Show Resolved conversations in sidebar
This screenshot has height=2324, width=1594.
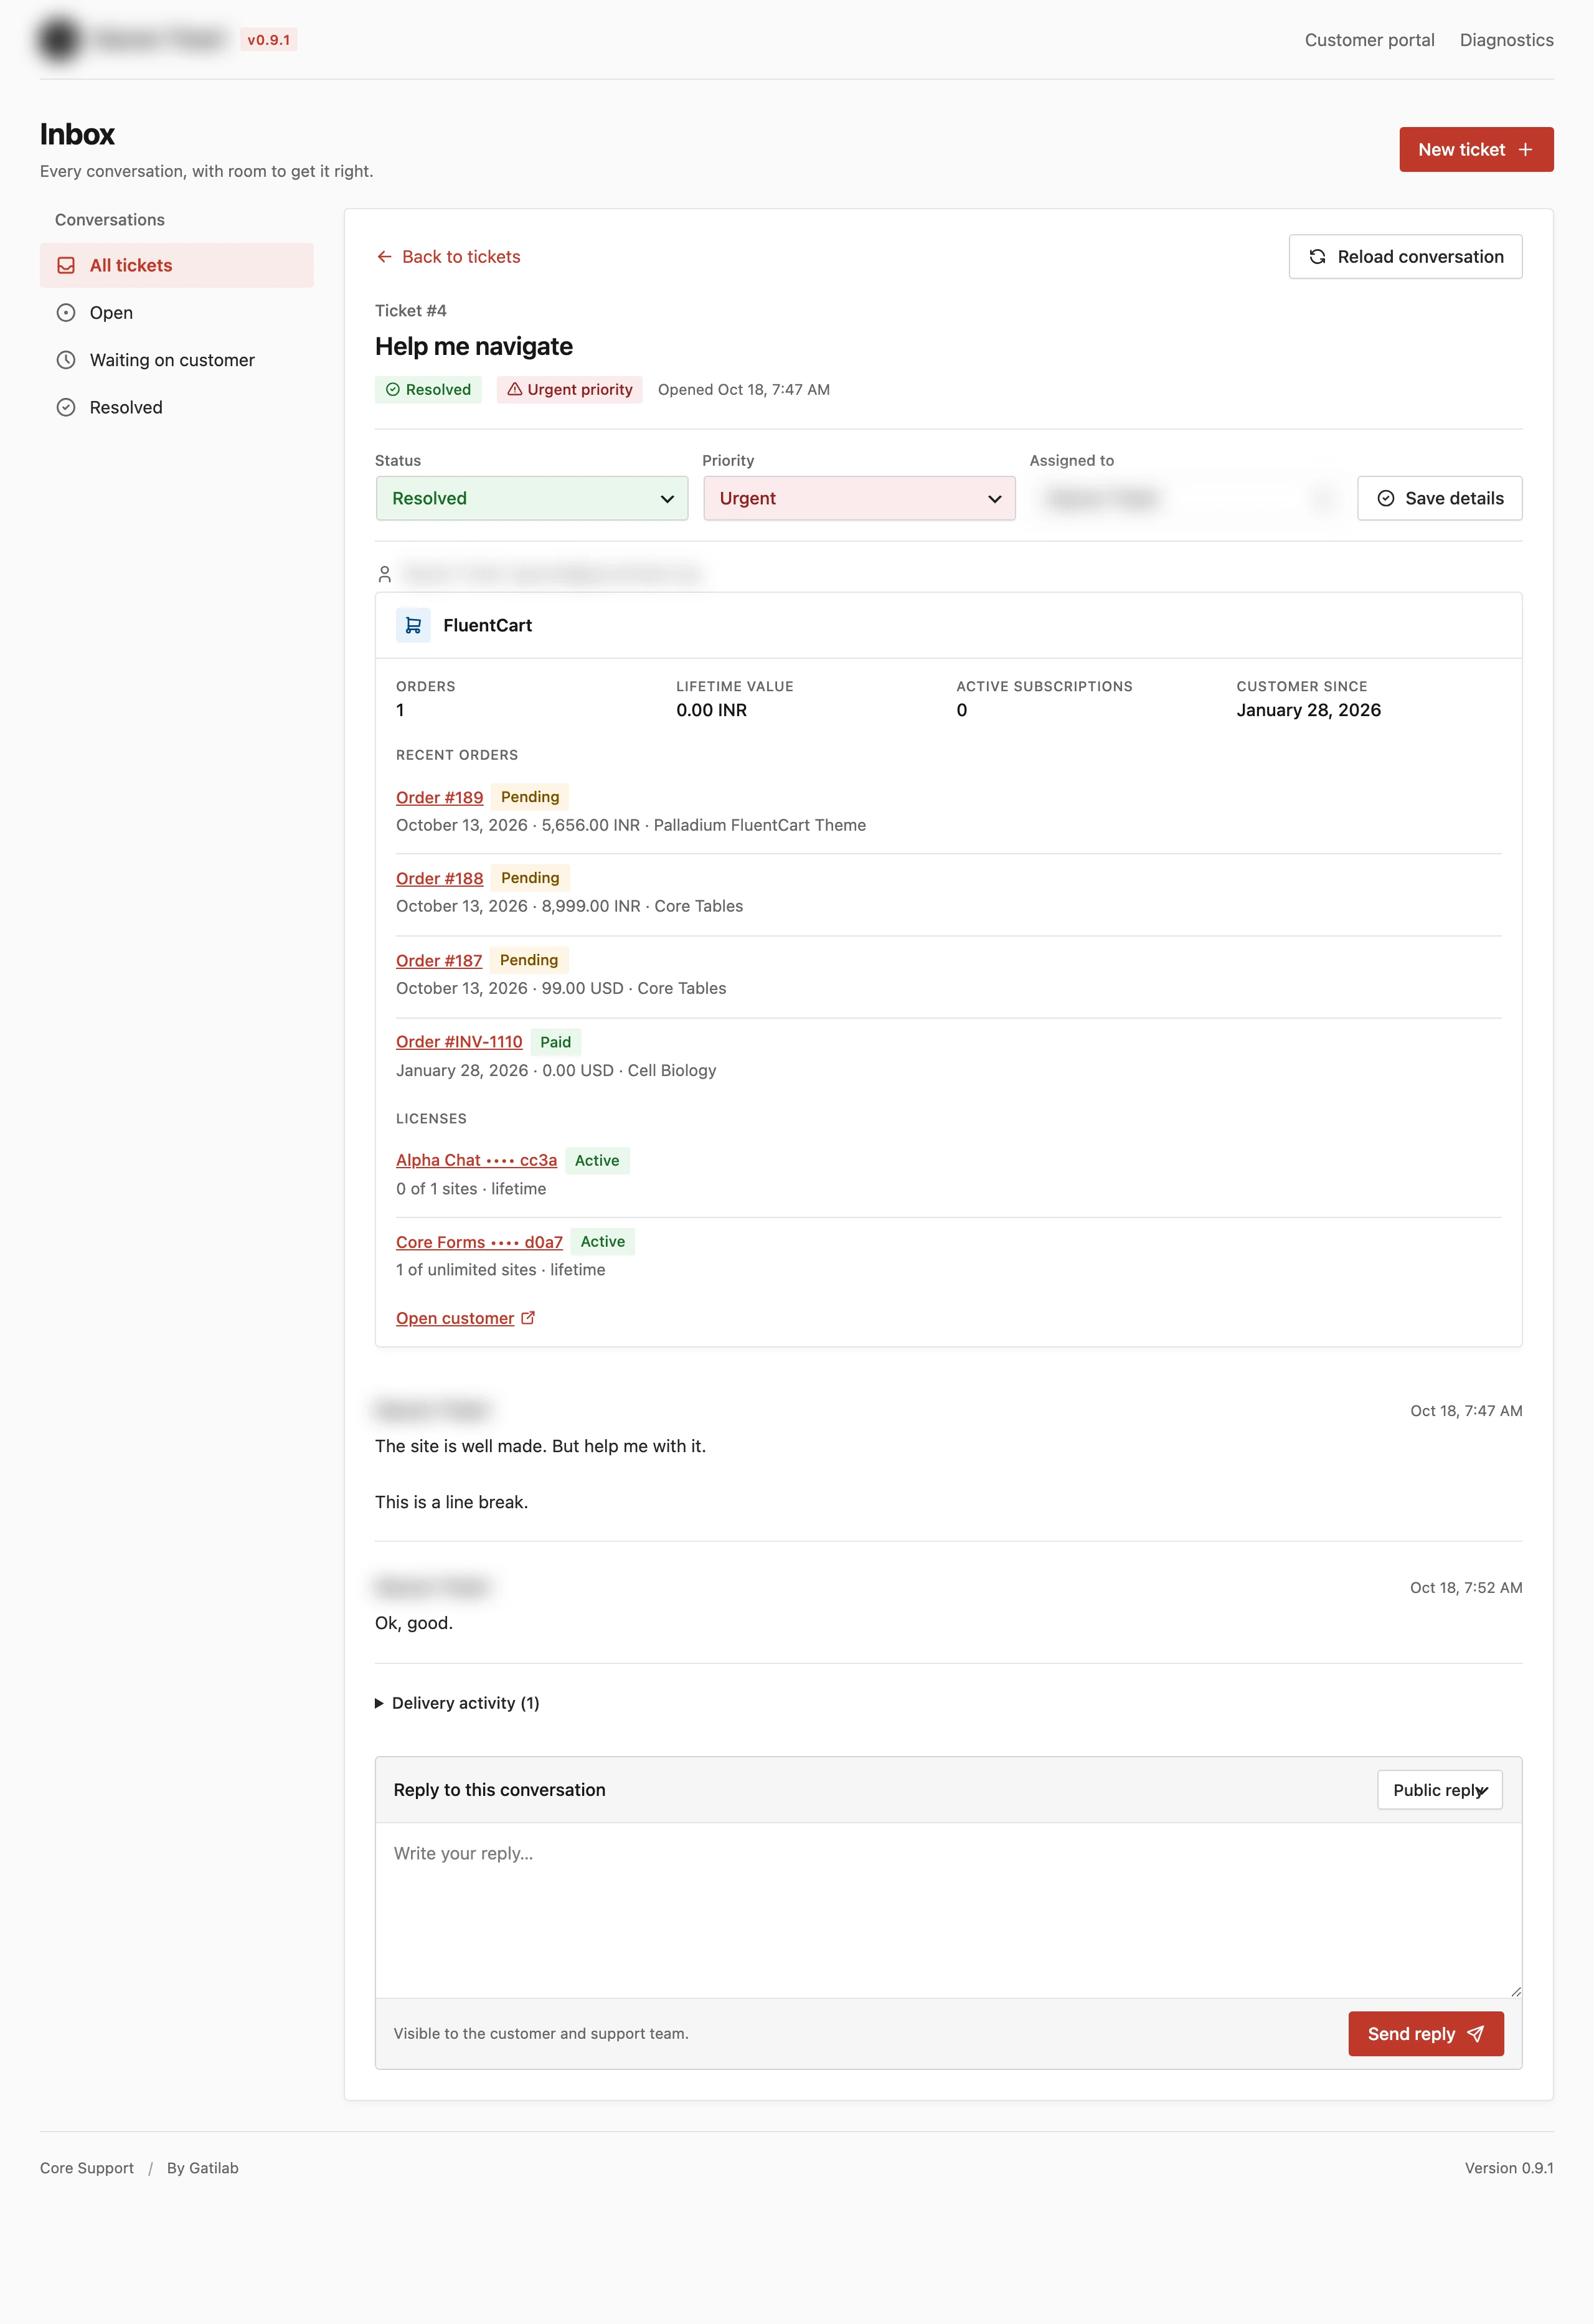[x=177, y=407]
